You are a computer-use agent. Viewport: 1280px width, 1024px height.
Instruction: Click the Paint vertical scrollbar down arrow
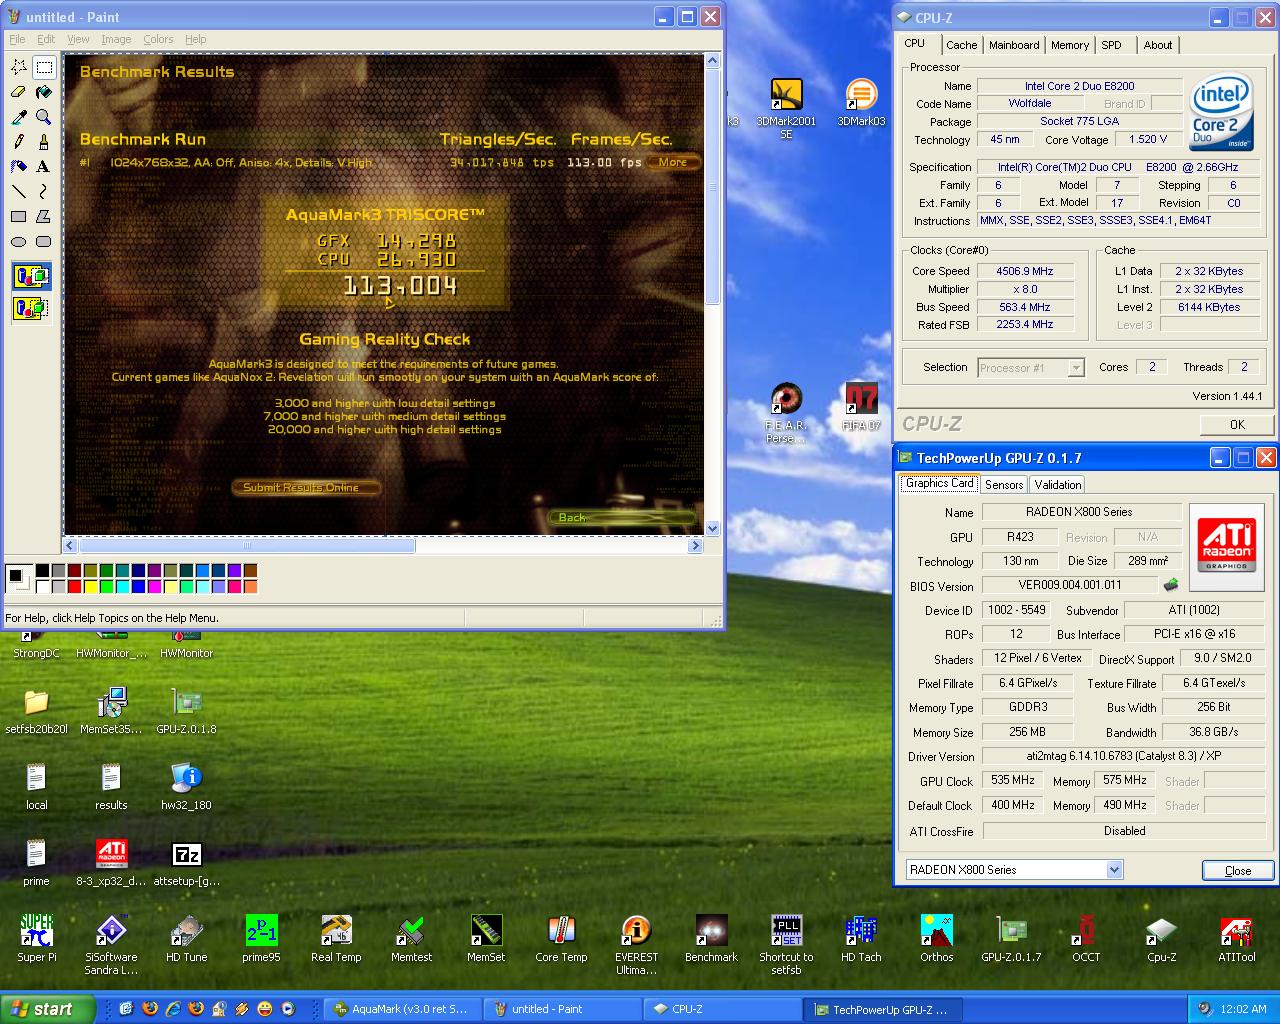click(712, 528)
